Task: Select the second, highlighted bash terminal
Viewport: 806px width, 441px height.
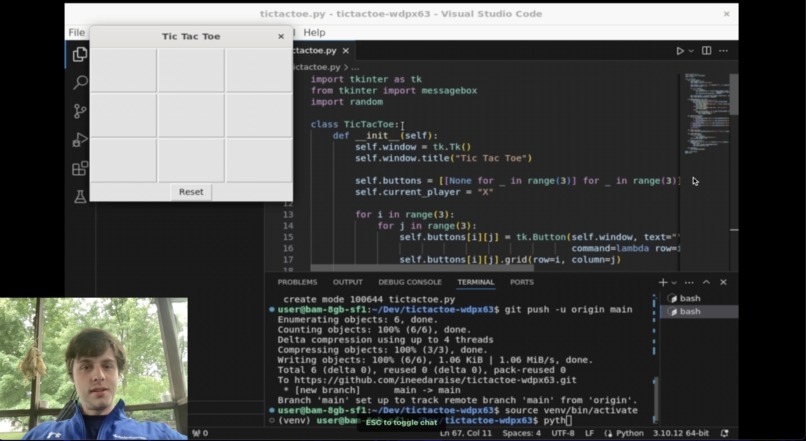Action: pyautogui.click(x=699, y=311)
